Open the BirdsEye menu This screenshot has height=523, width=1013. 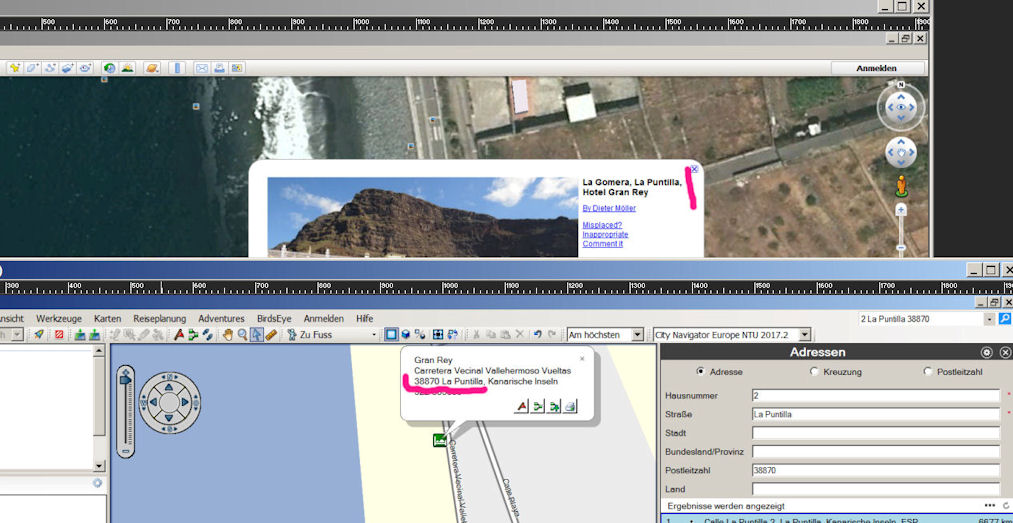click(x=274, y=318)
